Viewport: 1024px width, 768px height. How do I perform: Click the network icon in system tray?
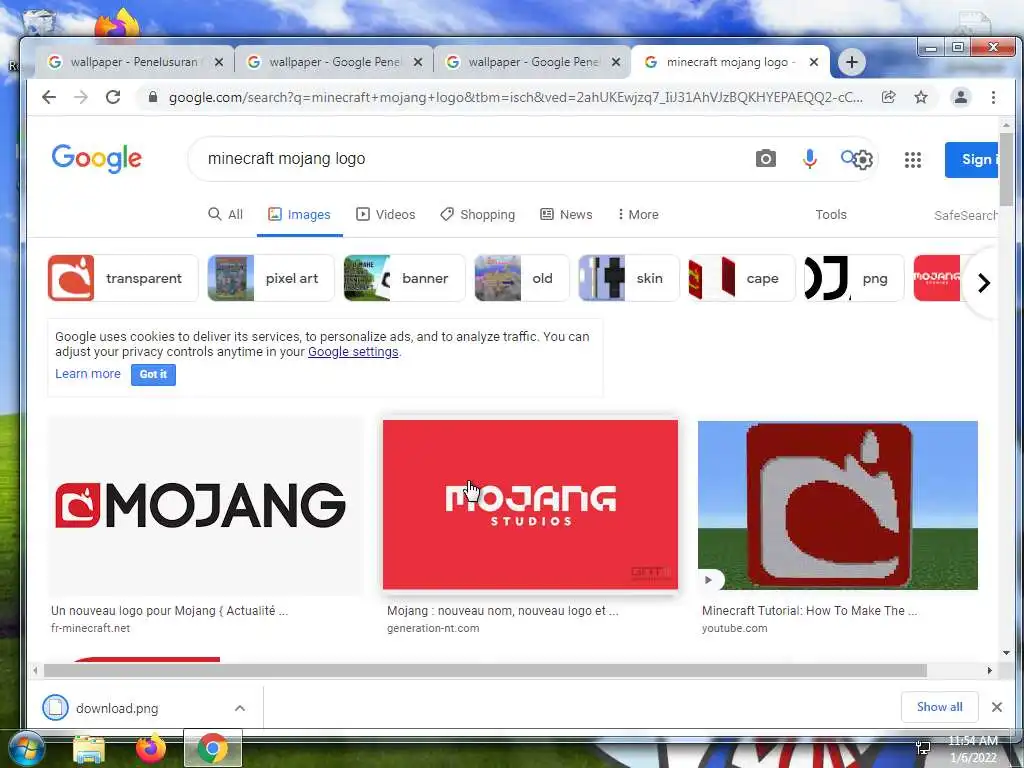[923, 748]
